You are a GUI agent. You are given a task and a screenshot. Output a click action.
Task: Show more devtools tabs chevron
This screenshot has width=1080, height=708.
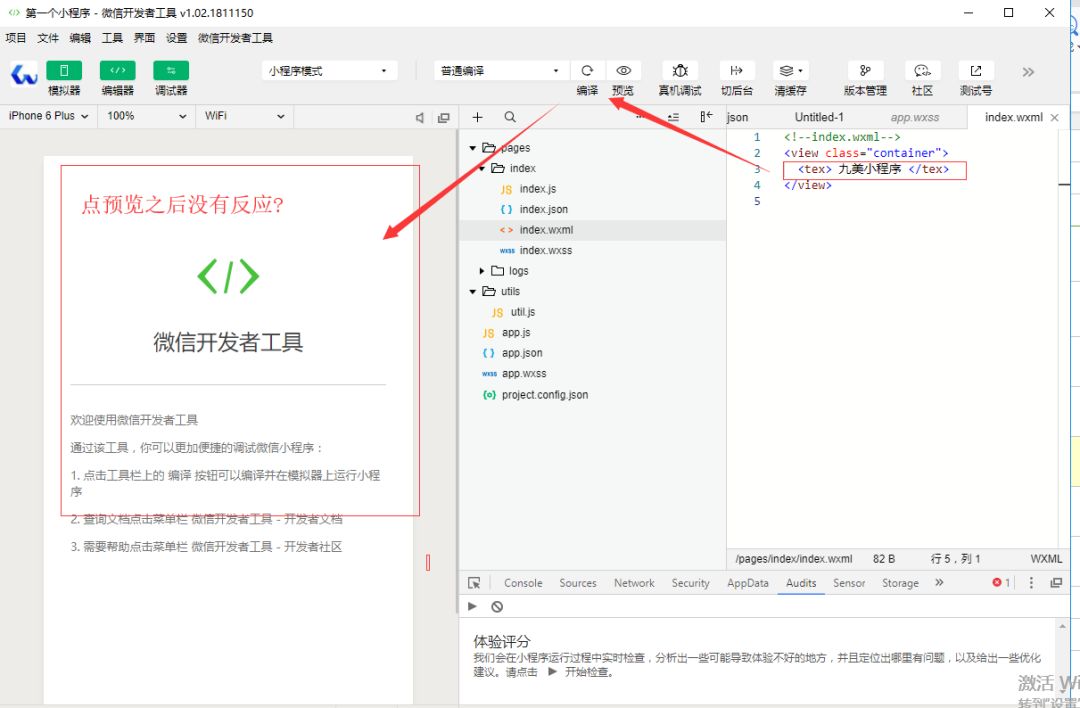pyautogui.click(x=939, y=583)
